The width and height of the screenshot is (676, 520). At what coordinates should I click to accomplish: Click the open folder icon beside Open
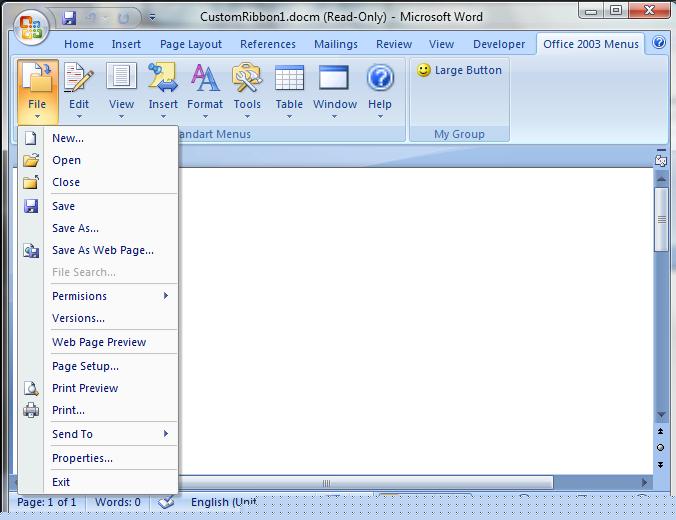31,160
